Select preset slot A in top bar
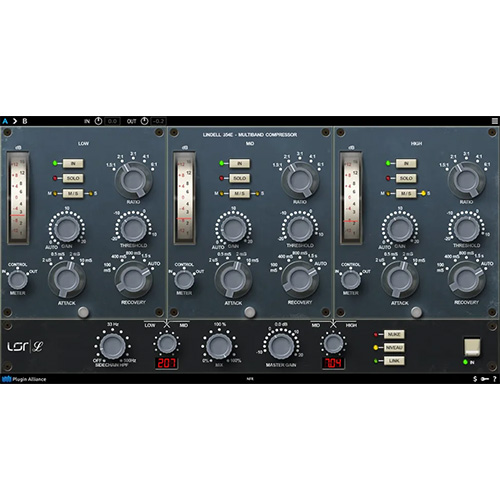Image resolution: width=500 pixels, height=500 pixels. (x=5, y=121)
